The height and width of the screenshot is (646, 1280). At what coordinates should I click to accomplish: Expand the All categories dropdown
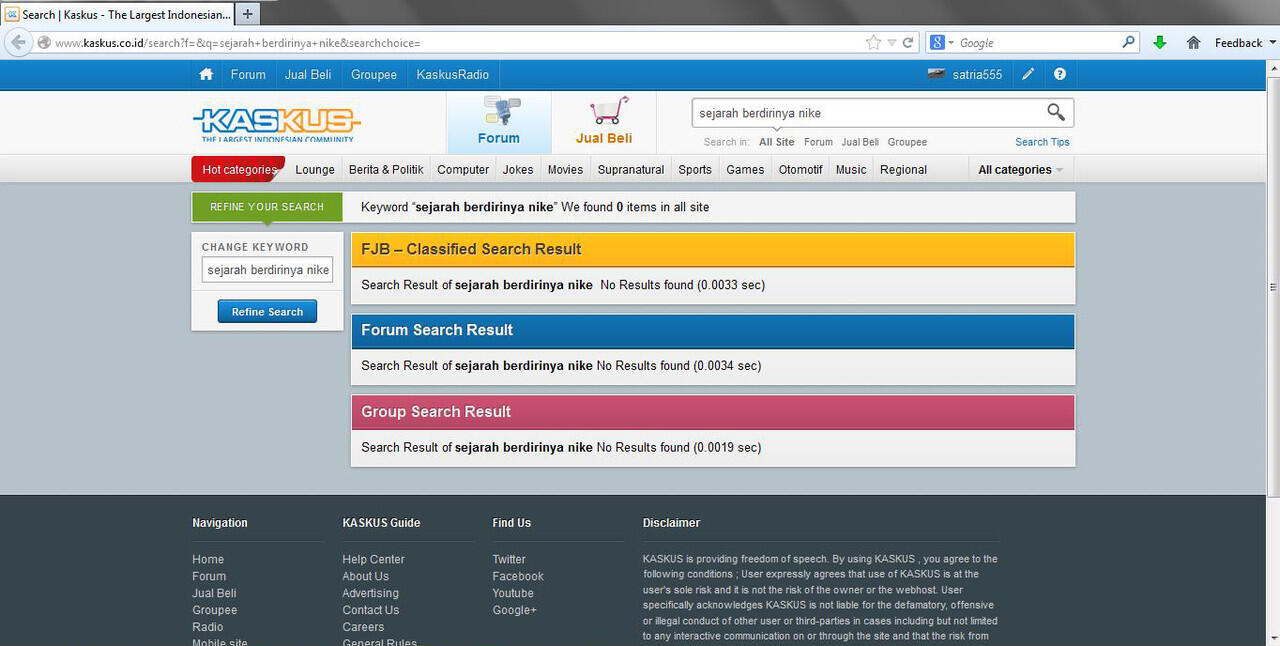1020,170
